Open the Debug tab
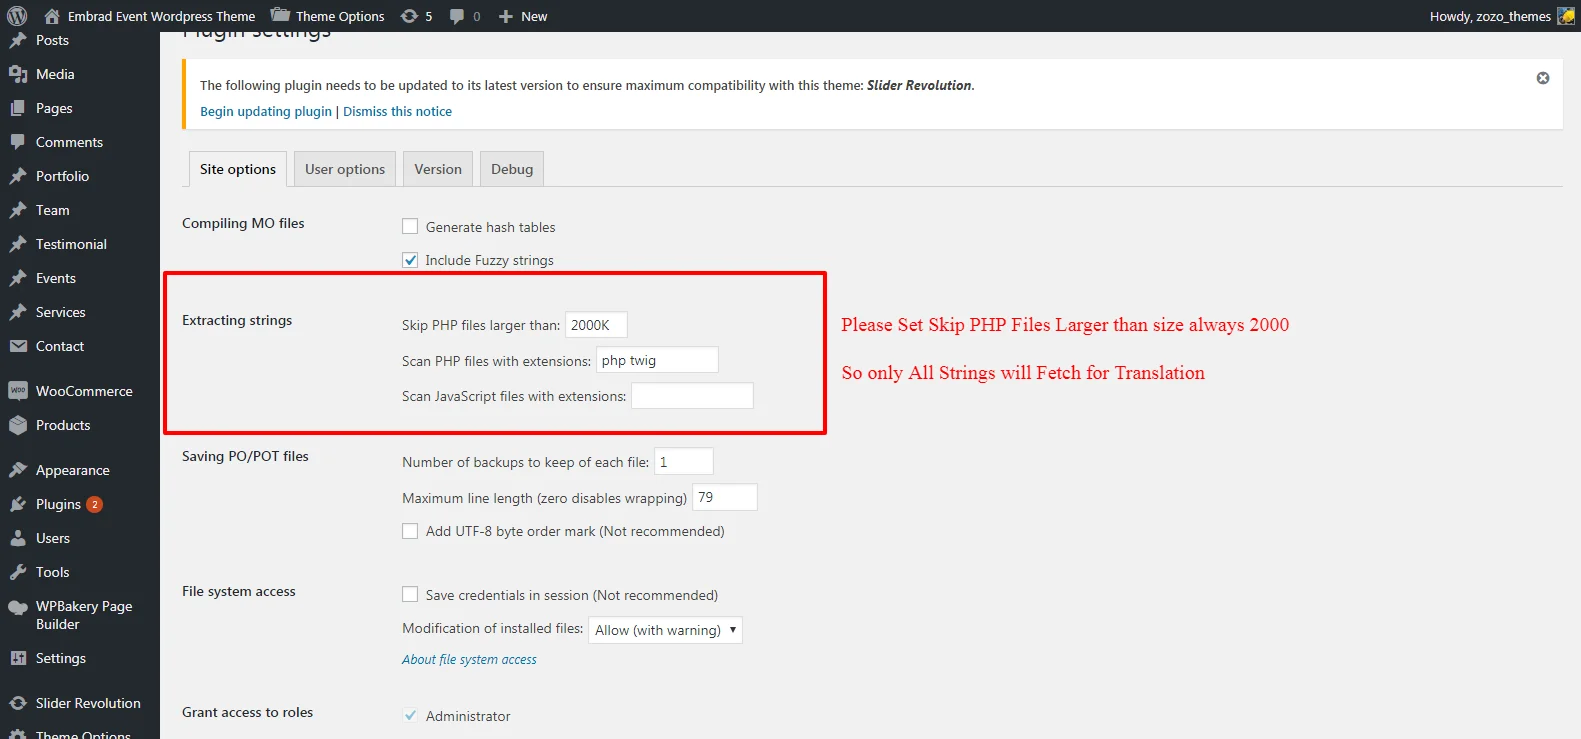1581x739 pixels. (512, 169)
